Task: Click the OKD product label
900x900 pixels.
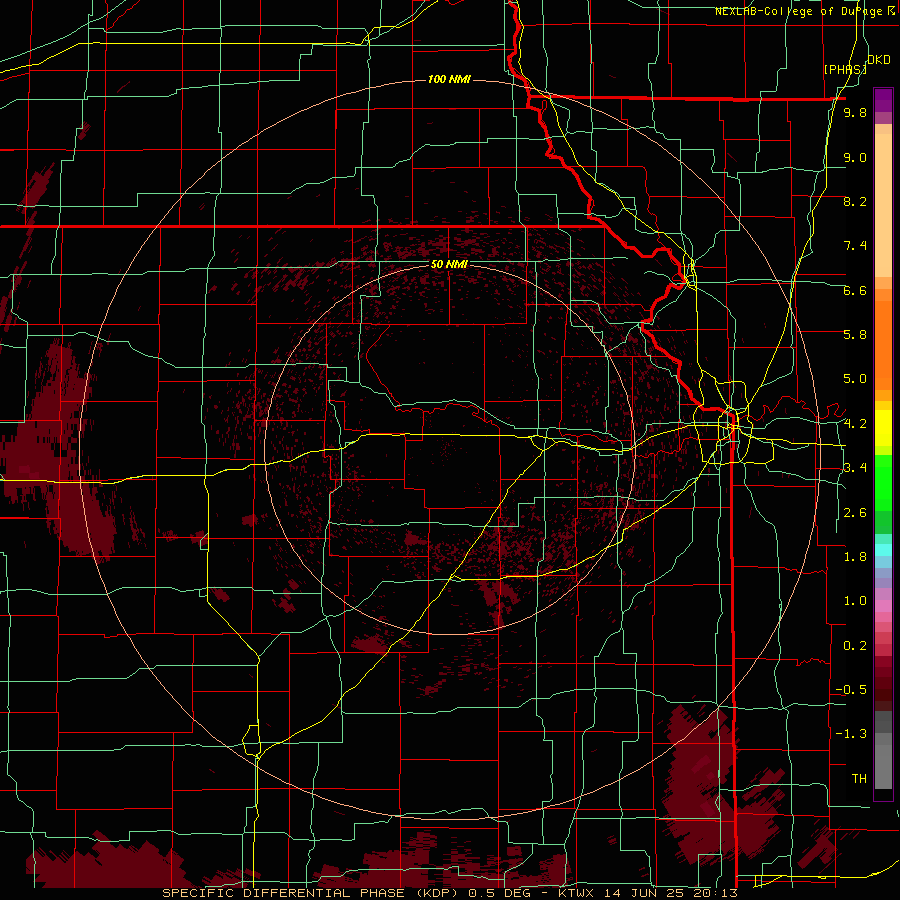Action: click(879, 60)
